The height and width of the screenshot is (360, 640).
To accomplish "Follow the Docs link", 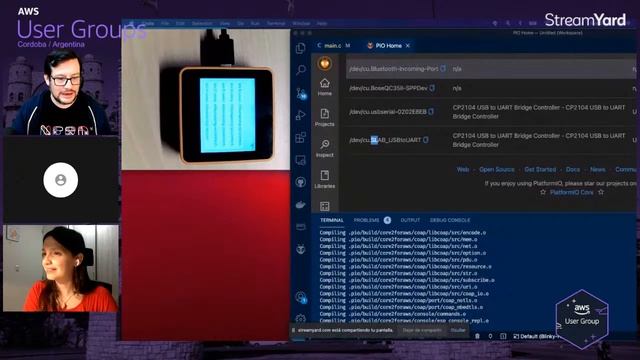I will [x=573, y=169].
